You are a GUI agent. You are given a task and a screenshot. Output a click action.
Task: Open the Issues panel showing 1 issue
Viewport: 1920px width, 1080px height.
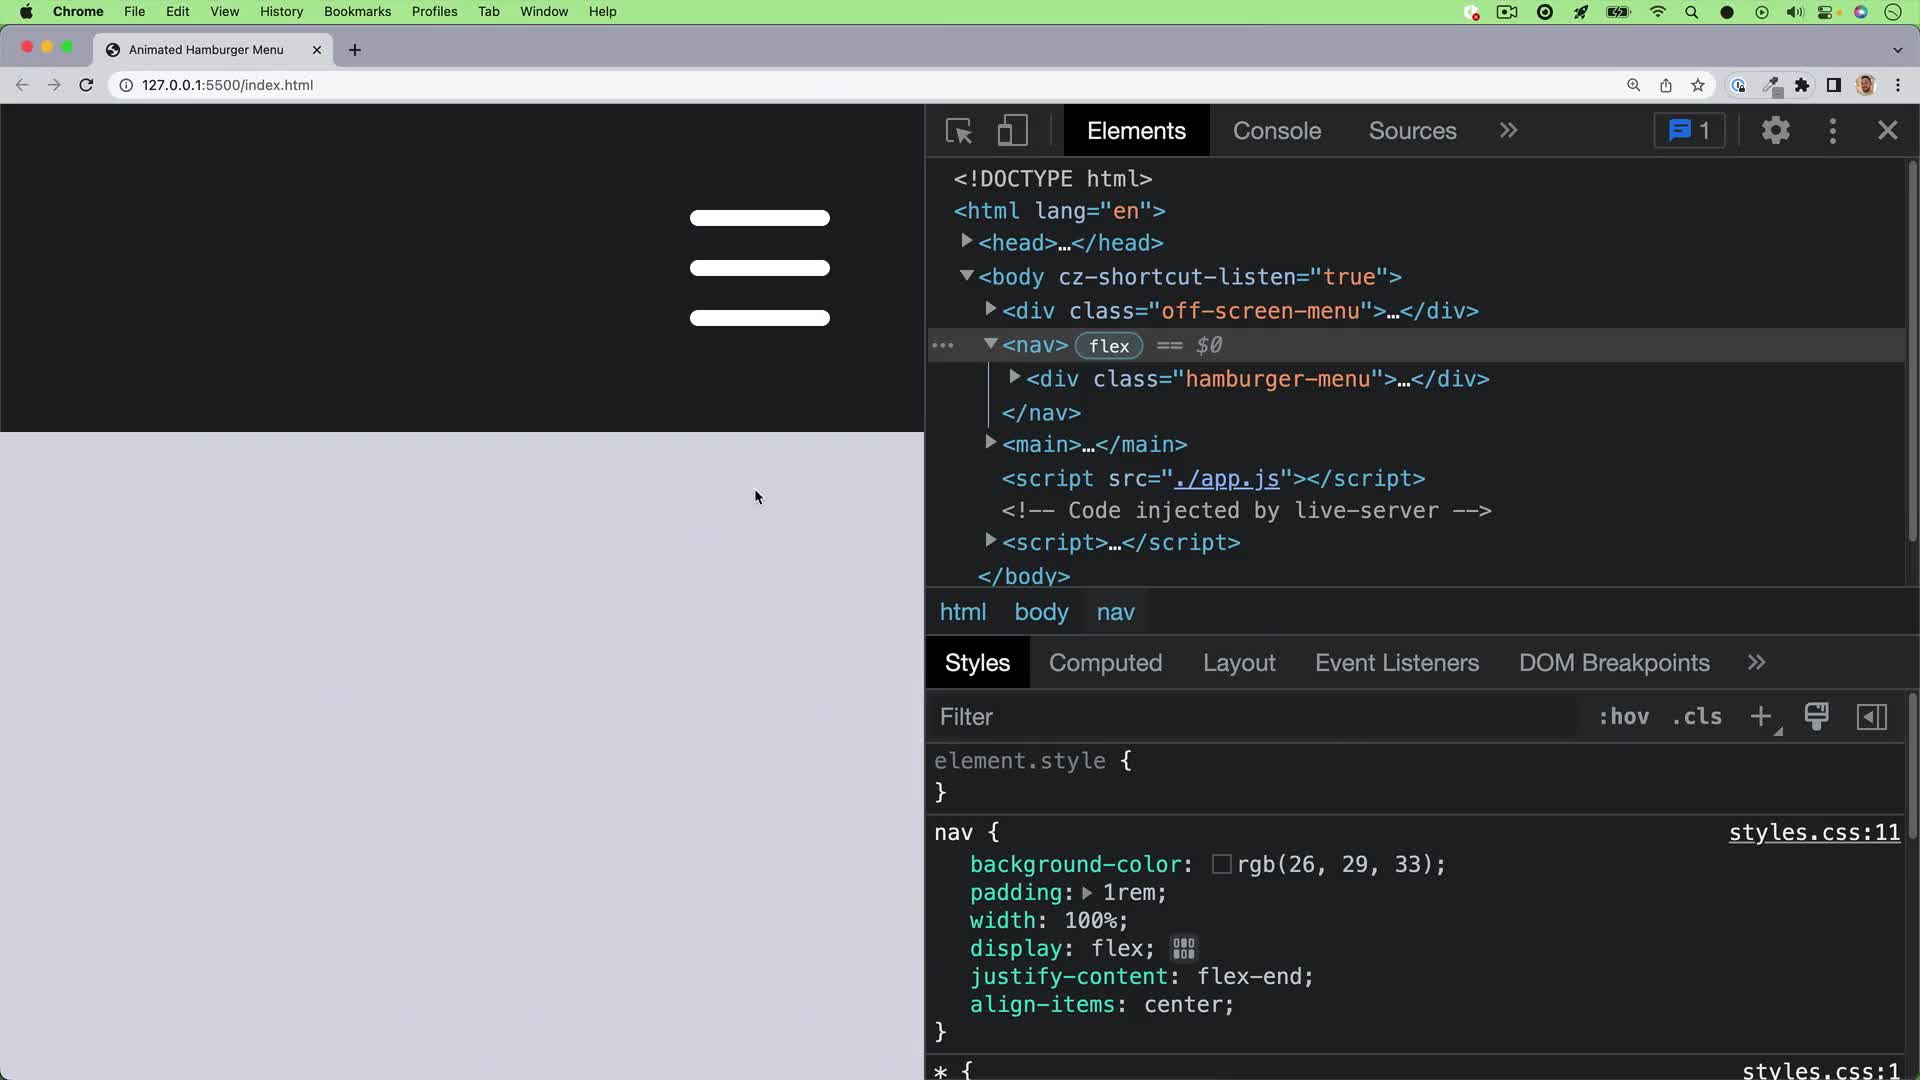(1688, 130)
